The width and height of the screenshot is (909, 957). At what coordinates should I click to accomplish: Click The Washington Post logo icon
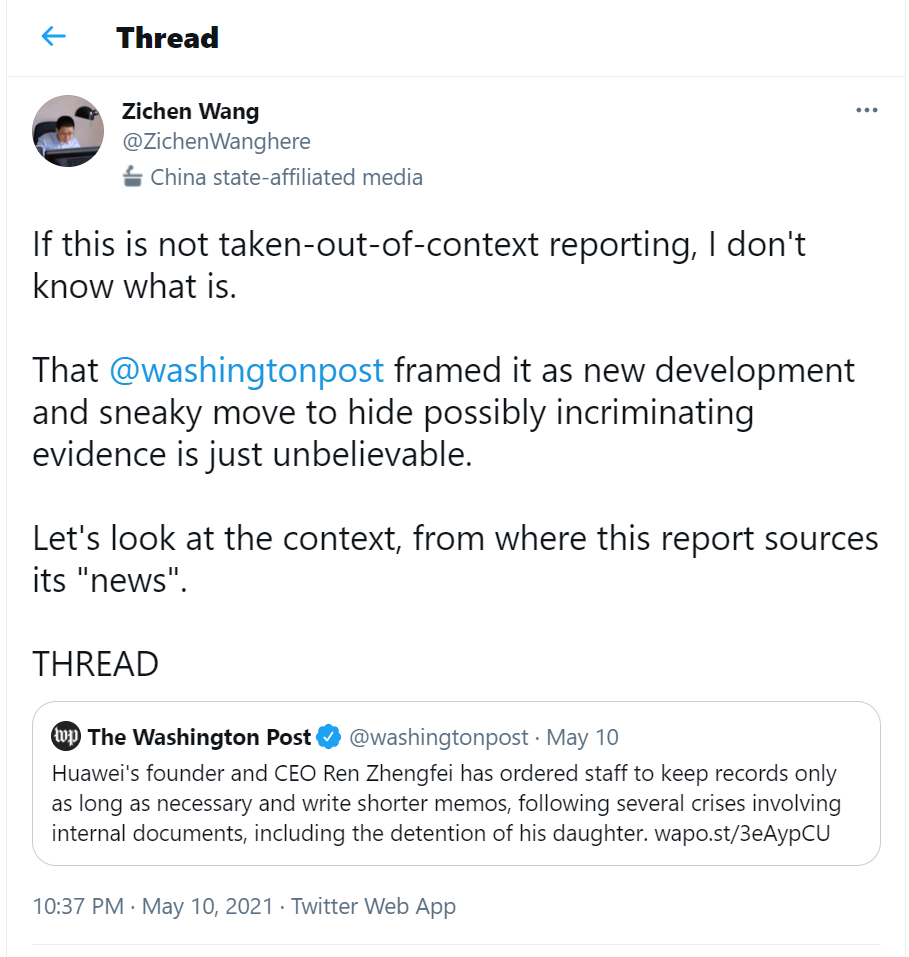[66, 737]
